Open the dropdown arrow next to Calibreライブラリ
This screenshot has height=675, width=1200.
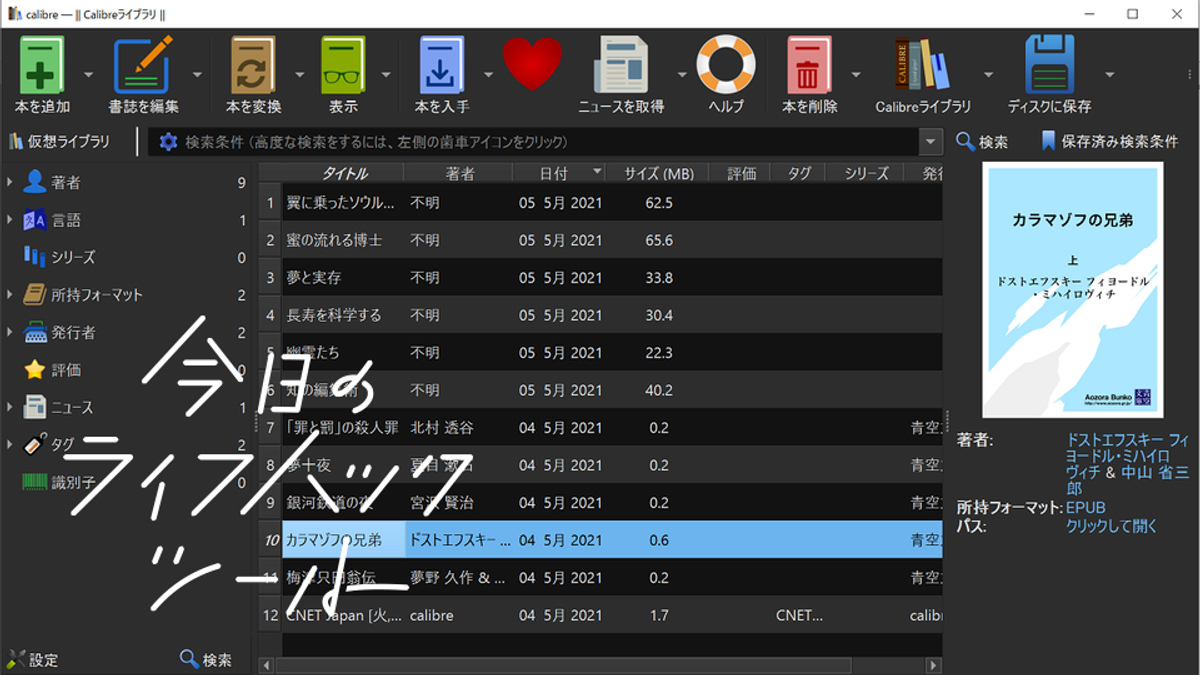989,74
